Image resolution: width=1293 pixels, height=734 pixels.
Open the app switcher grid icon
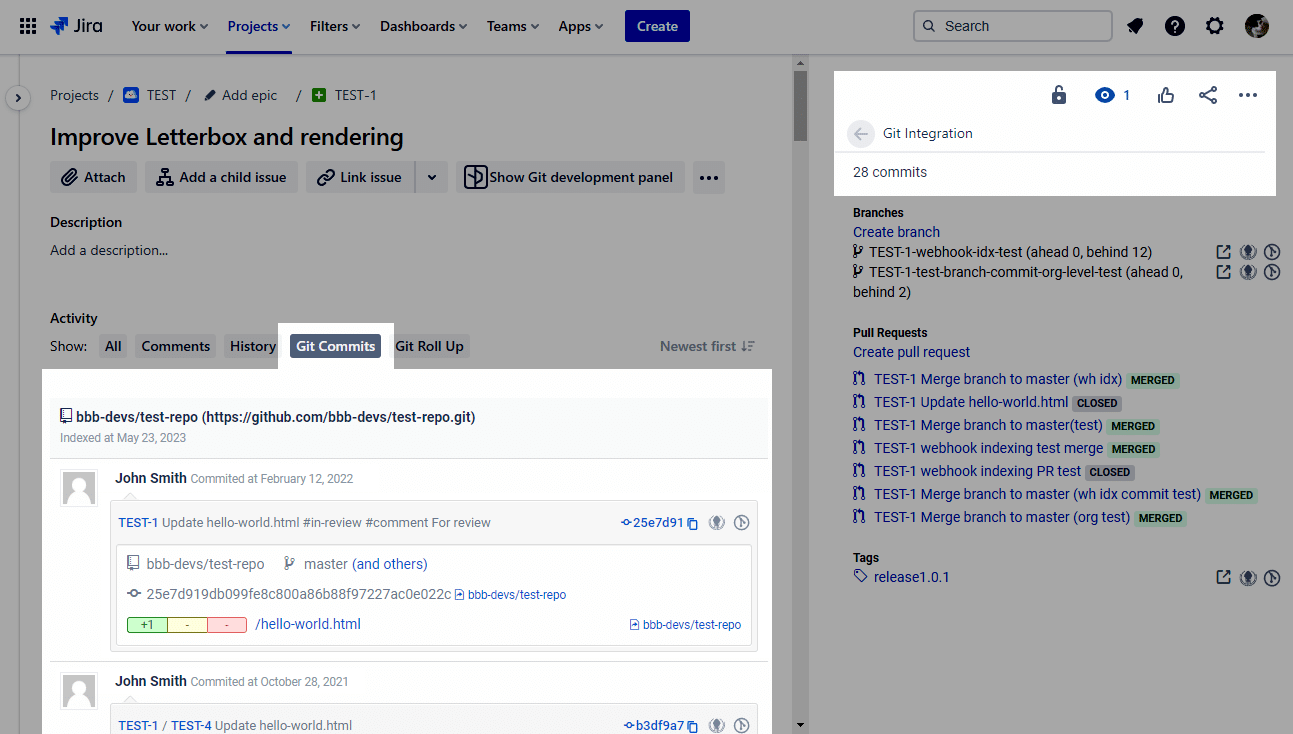[28, 26]
